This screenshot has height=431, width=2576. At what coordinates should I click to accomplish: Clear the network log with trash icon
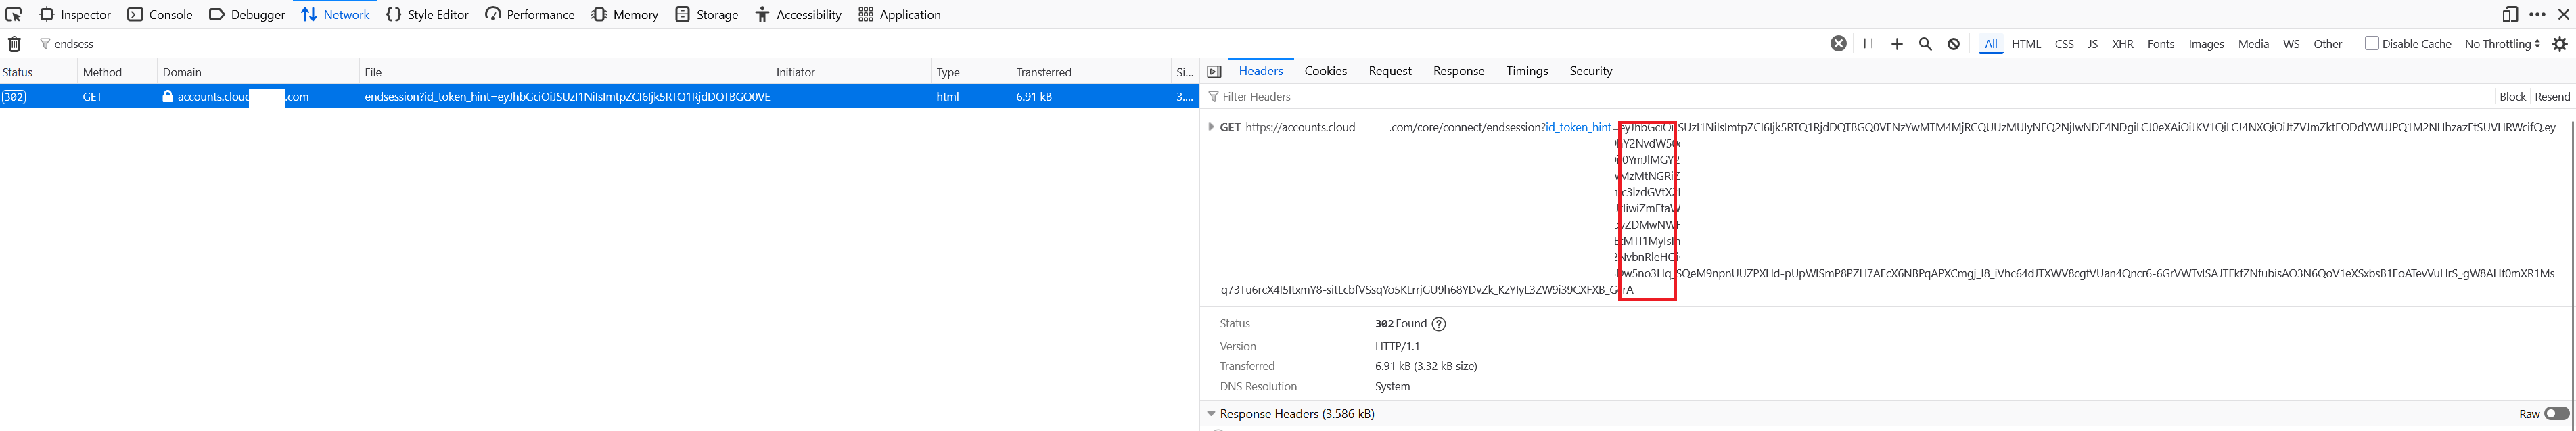click(x=14, y=44)
